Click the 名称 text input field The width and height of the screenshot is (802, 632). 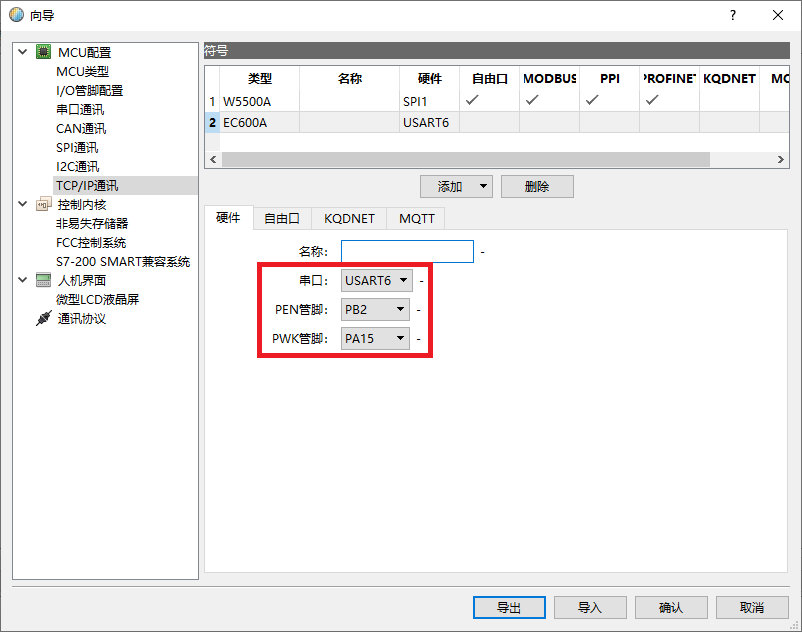407,251
